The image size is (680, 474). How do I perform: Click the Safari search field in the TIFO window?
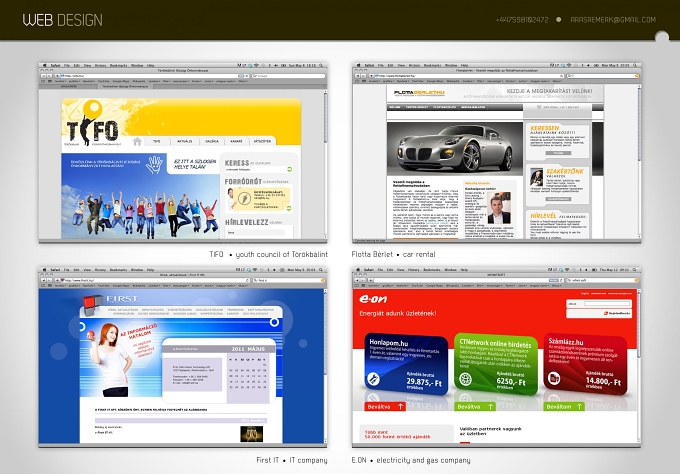point(288,76)
